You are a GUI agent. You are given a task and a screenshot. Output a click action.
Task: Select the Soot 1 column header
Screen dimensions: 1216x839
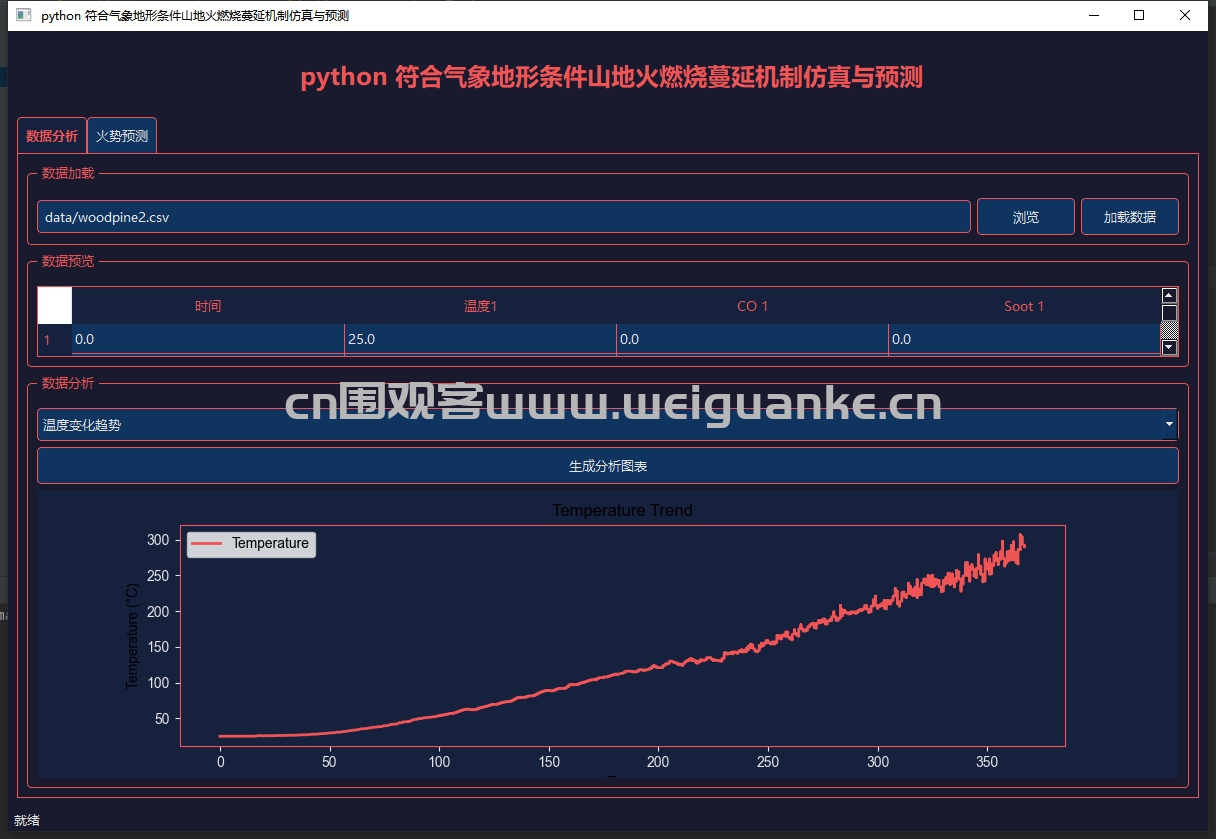click(x=1024, y=306)
